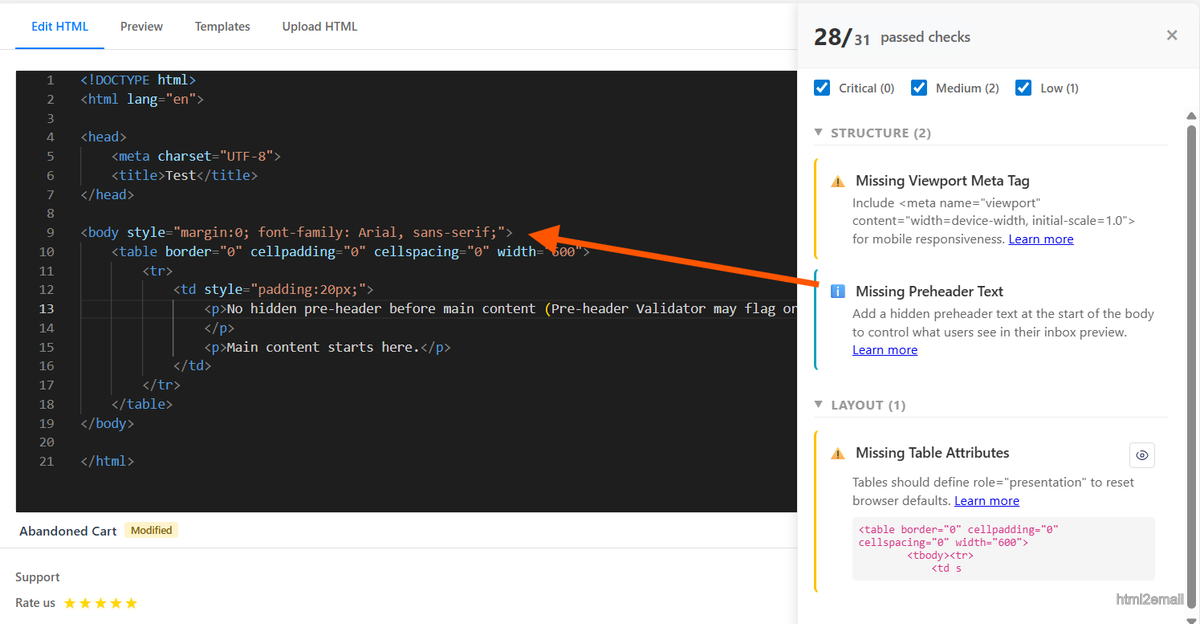Open the Templates tab
This screenshot has height=624, width=1200.
tap(222, 26)
